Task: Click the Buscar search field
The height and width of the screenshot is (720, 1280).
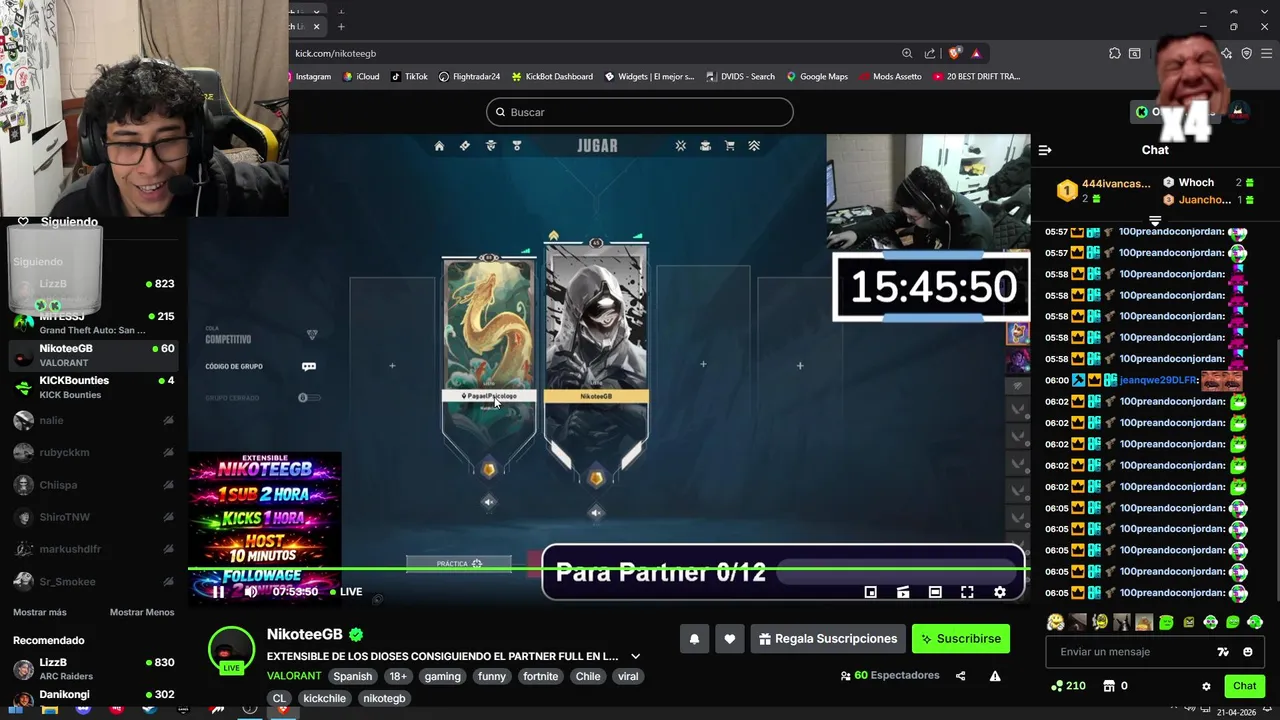Action: (x=640, y=112)
